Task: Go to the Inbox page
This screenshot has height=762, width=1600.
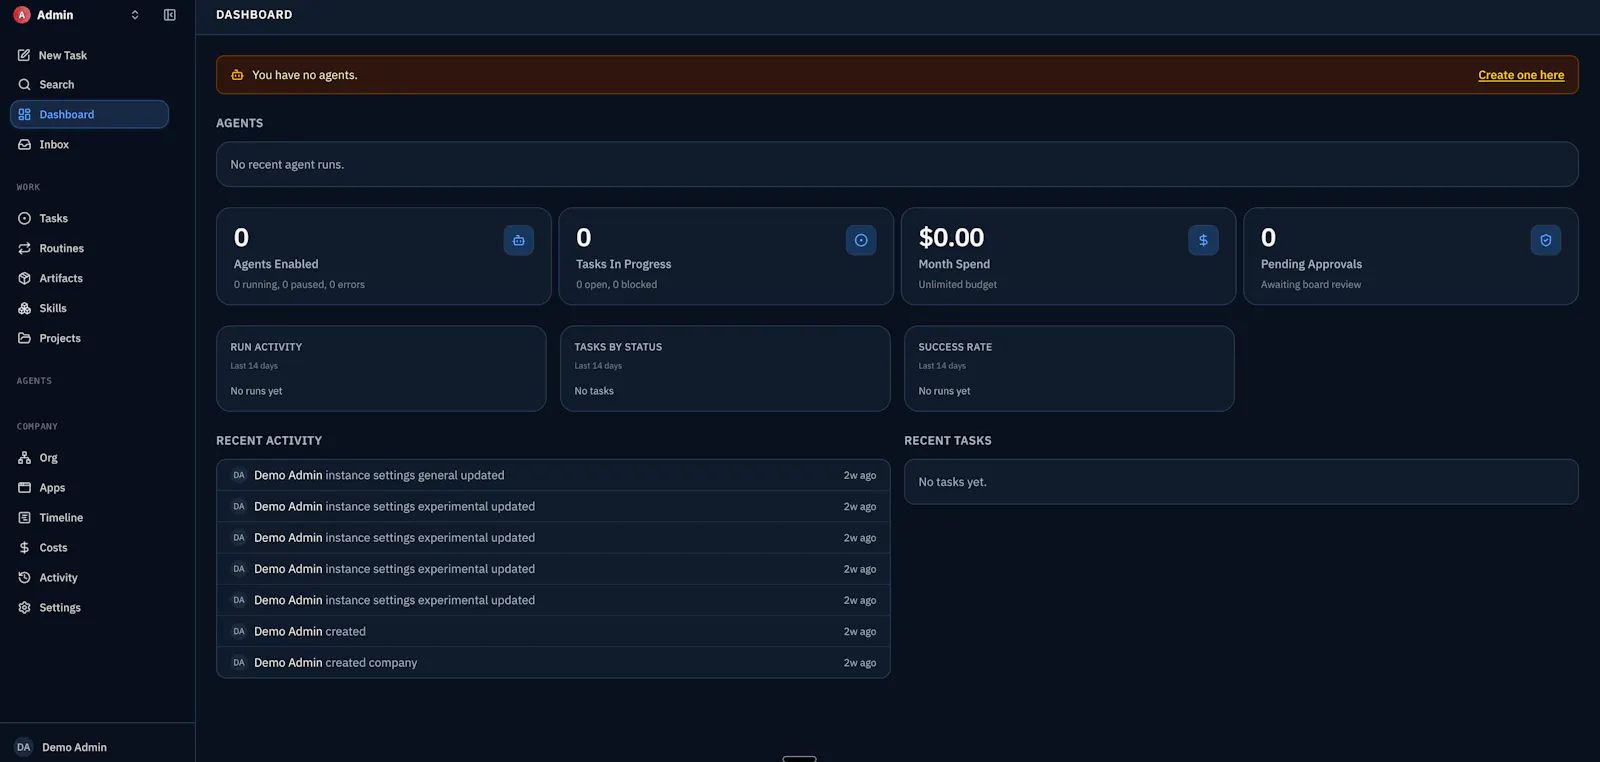Action: click(x=90, y=145)
